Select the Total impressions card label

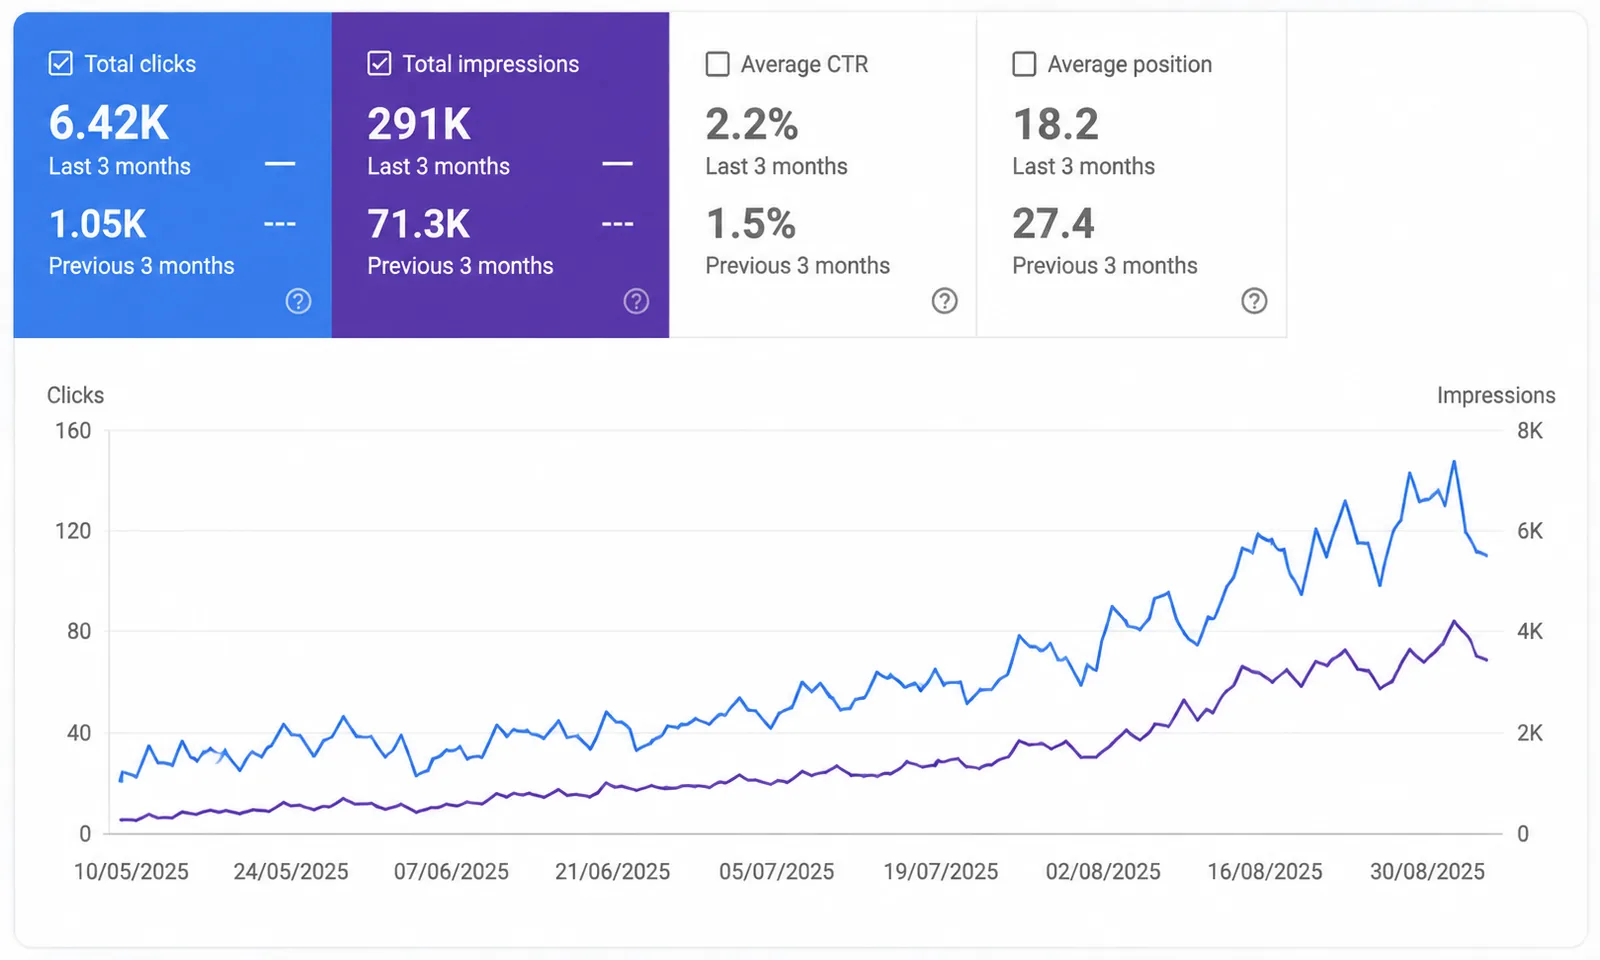490,64
